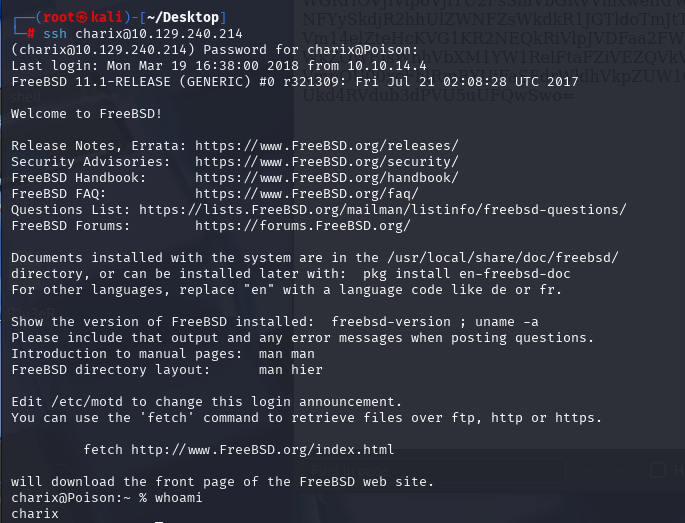Open the FreeBSD Handbook URL

click(x=327, y=178)
